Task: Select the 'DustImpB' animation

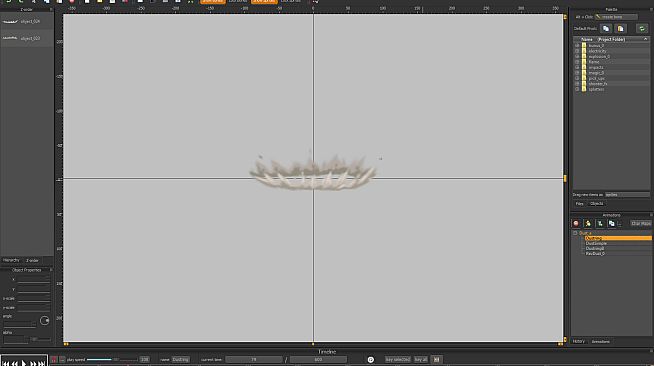Action: [x=595, y=248]
